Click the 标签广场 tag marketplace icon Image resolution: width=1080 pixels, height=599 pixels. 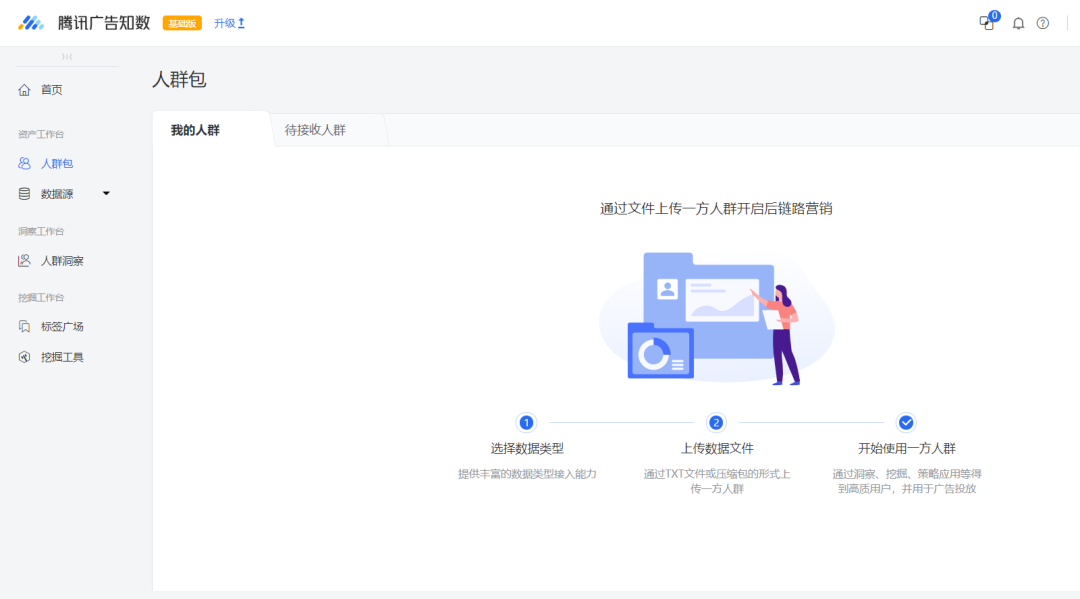(24, 326)
